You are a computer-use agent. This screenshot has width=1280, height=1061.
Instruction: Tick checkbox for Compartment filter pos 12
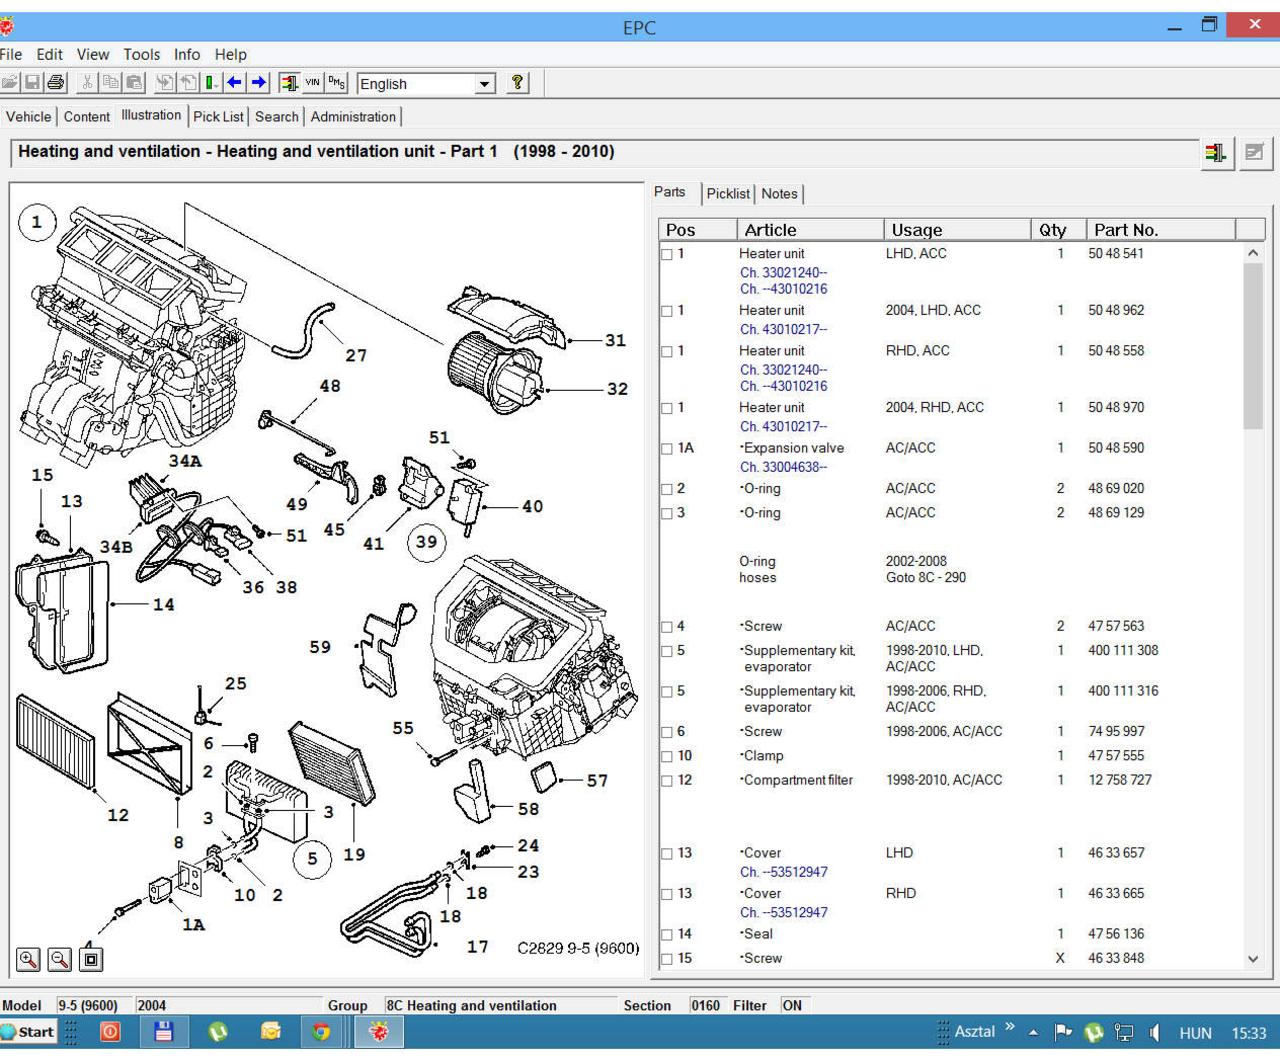click(x=667, y=781)
